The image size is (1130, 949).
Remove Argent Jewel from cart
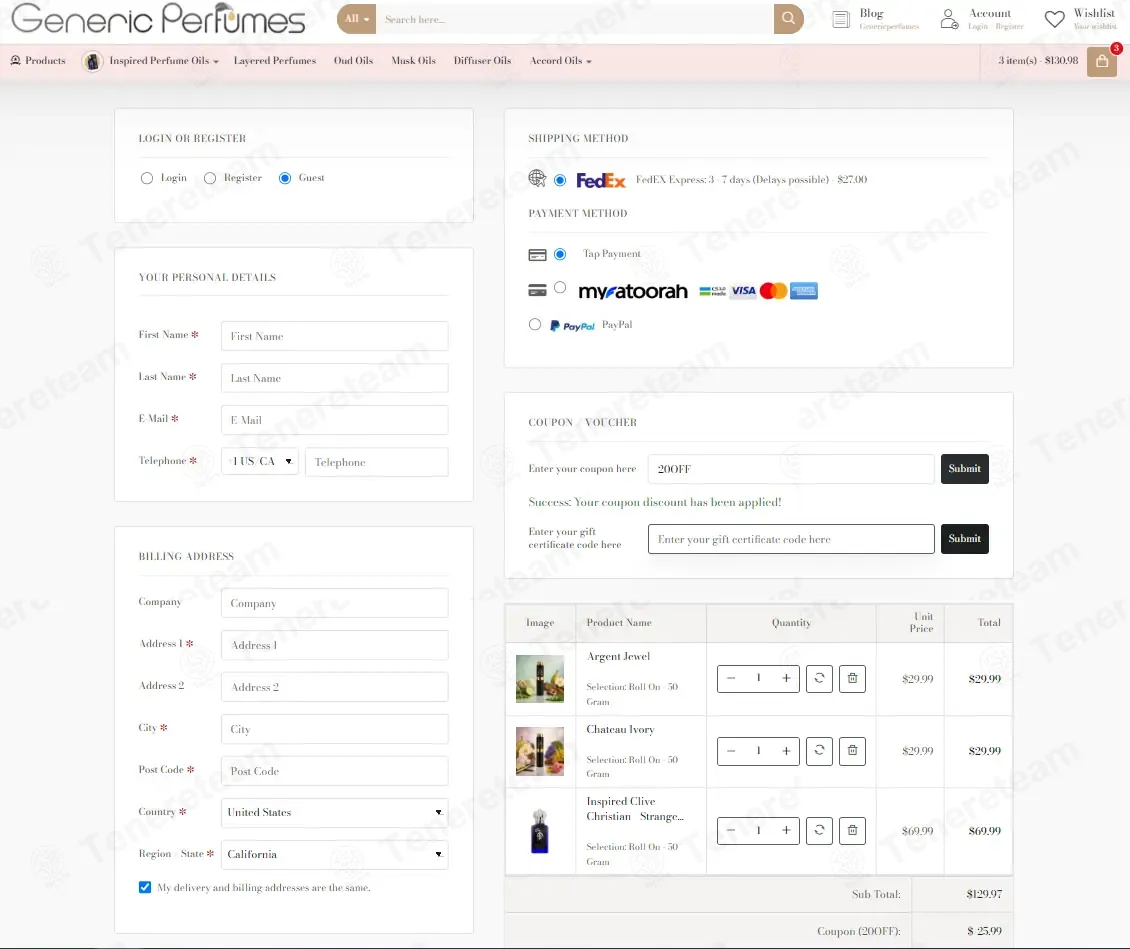coord(853,678)
